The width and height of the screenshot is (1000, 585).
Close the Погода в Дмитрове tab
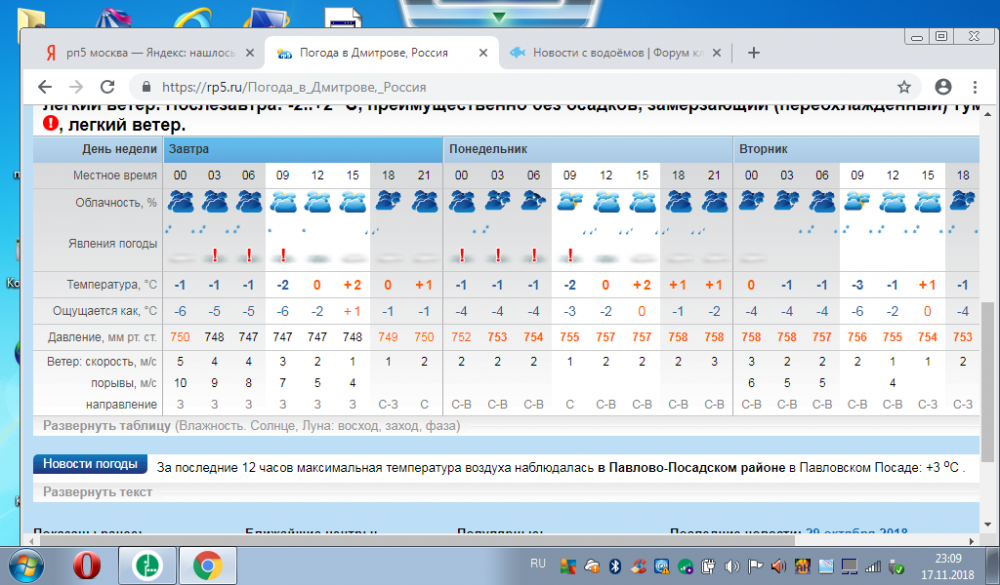484,53
